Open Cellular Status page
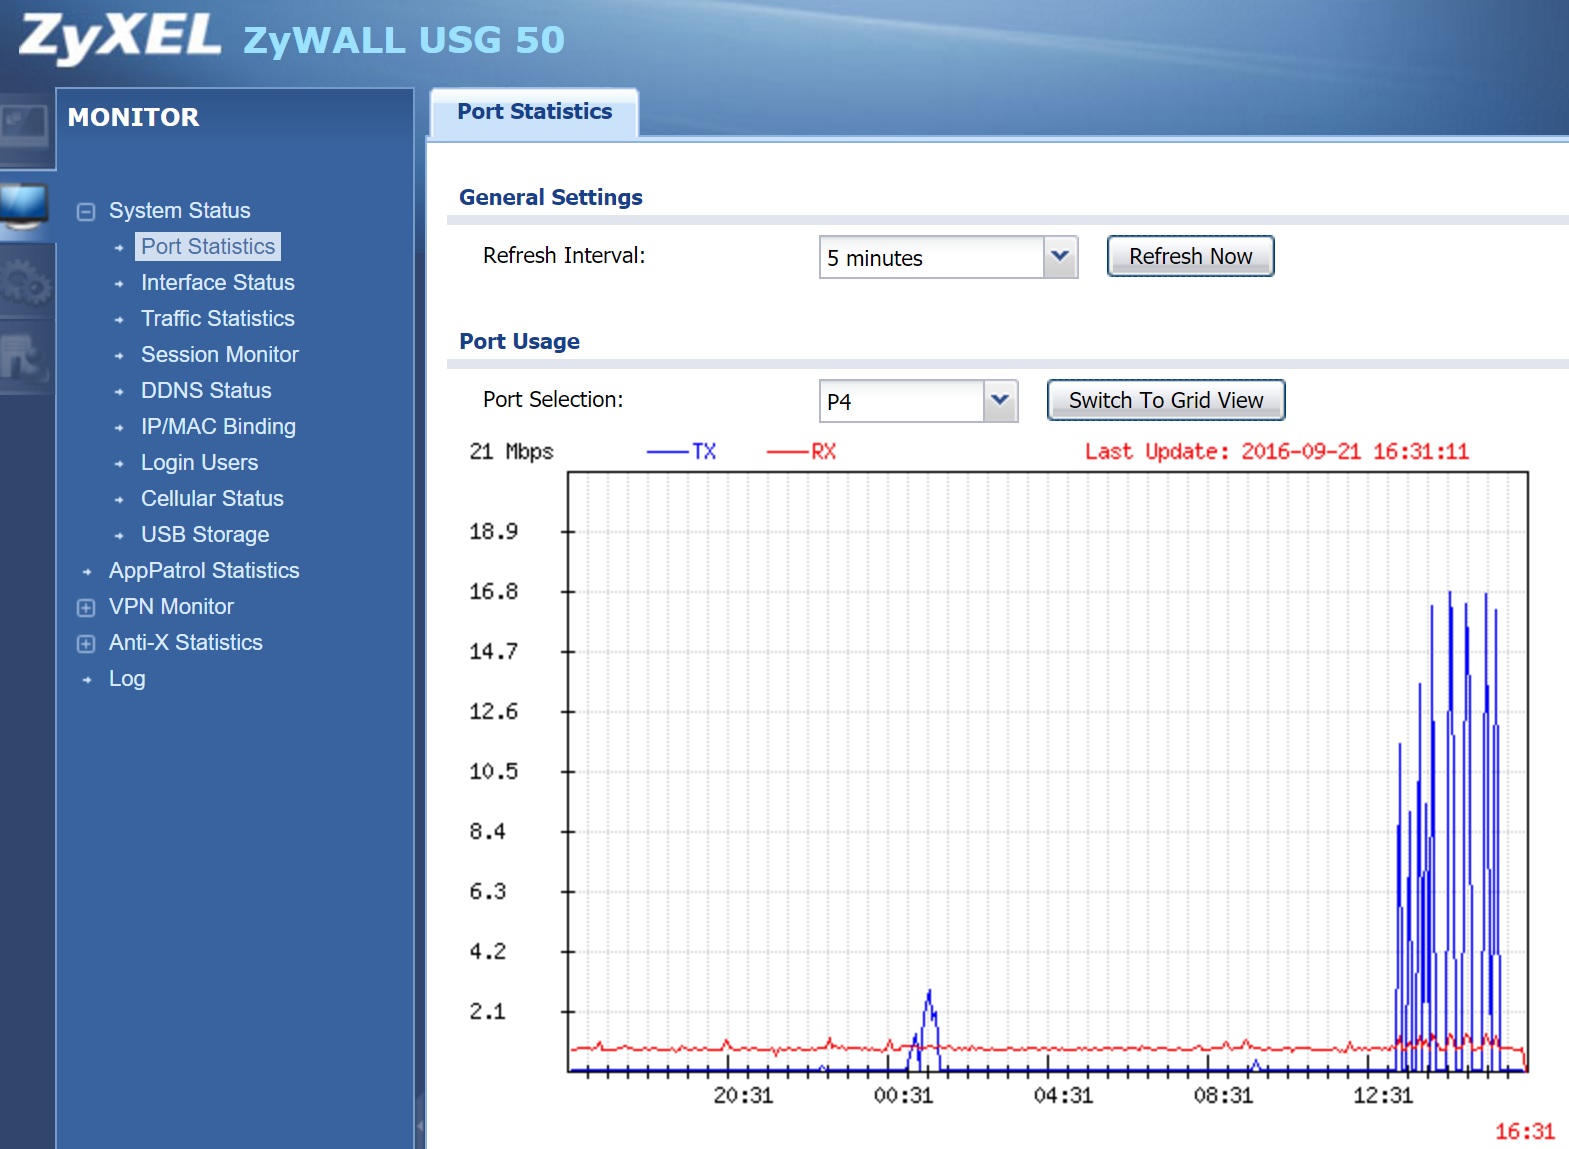 tap(212, 498)
